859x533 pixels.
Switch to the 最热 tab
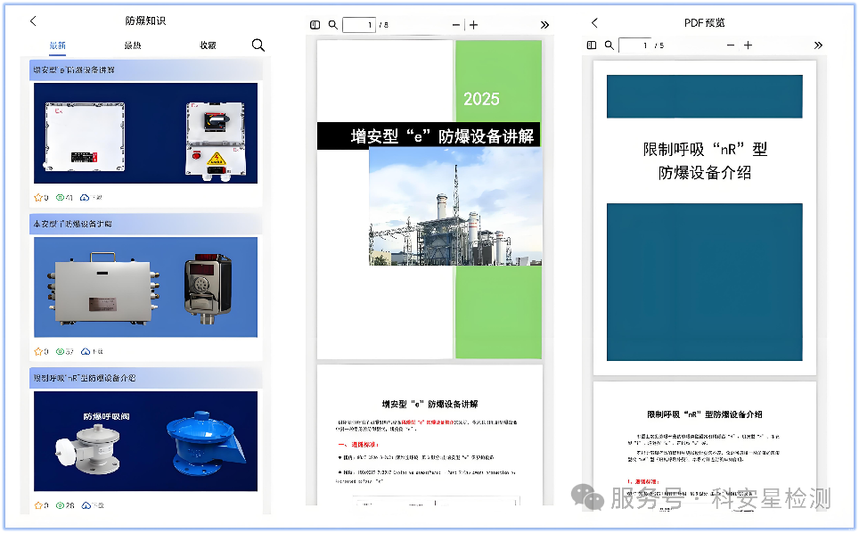tap(133, 45)
